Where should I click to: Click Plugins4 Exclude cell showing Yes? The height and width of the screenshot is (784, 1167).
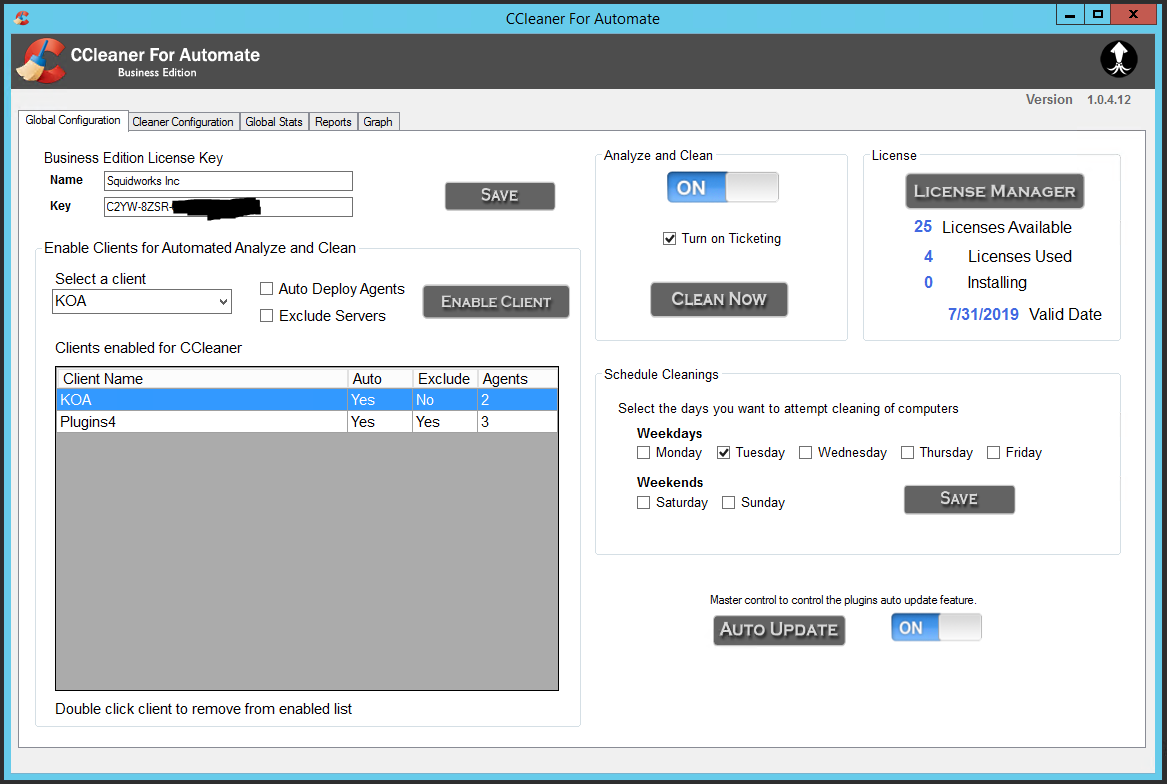[445, 421]
